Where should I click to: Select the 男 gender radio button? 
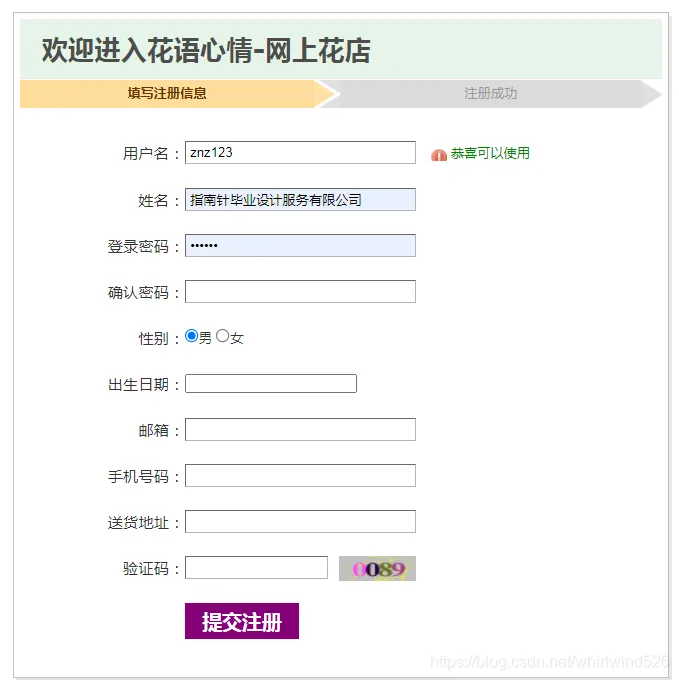[x=191, y=336]
